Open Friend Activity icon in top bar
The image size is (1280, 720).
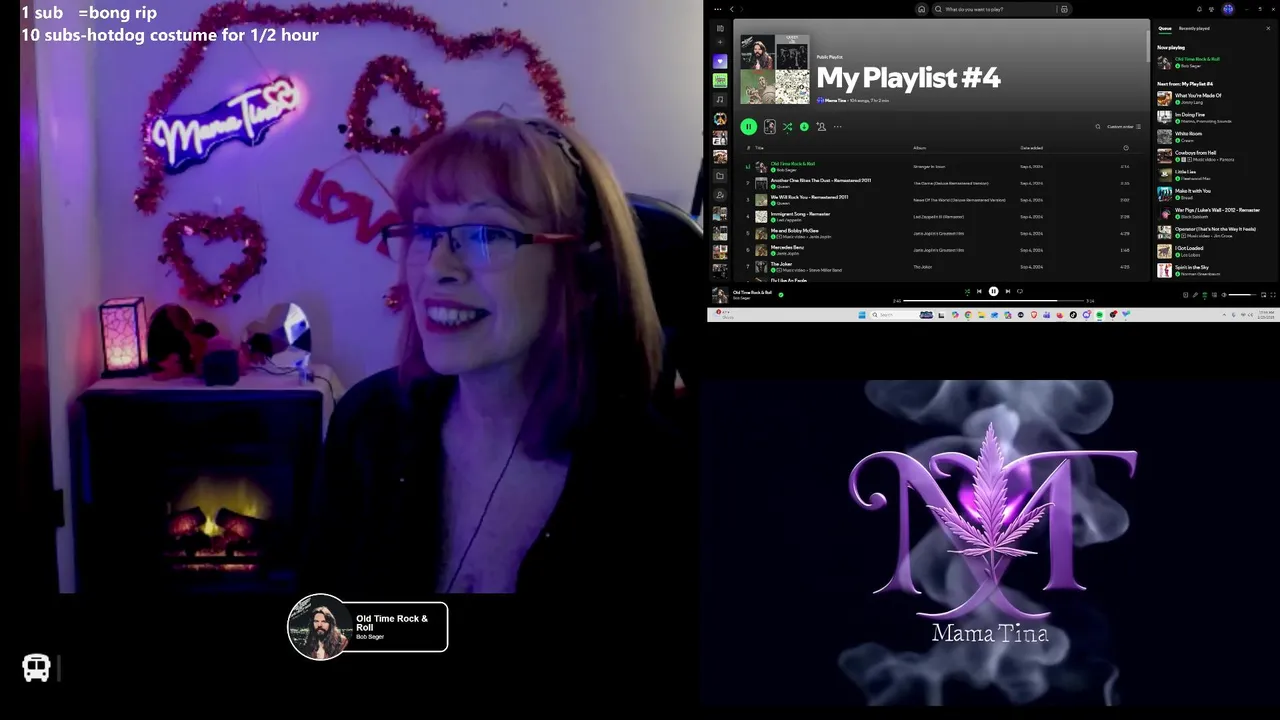1211,9
